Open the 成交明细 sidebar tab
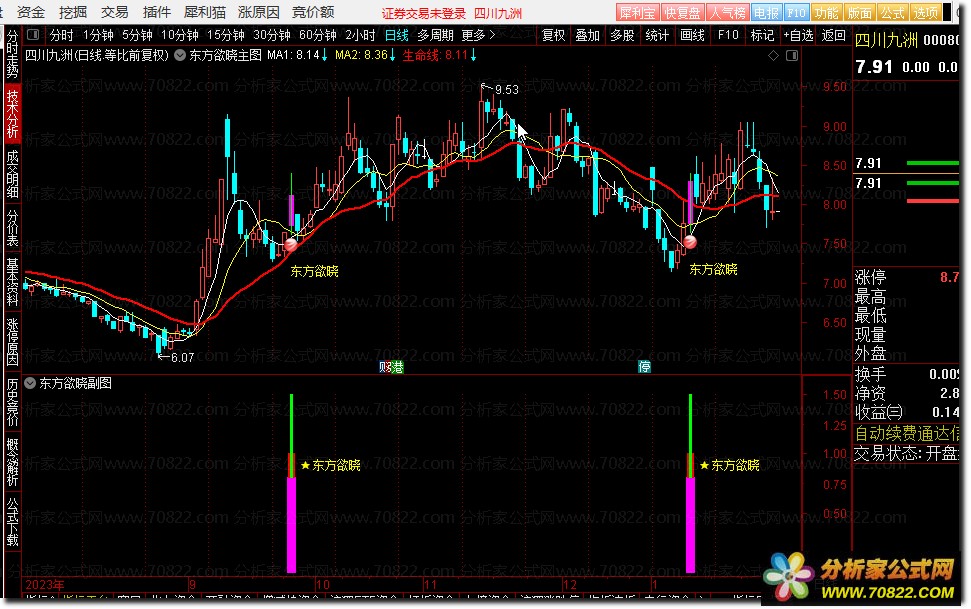Image resolution: width=971 pixels, height=609 pixels. click(12, 173)
